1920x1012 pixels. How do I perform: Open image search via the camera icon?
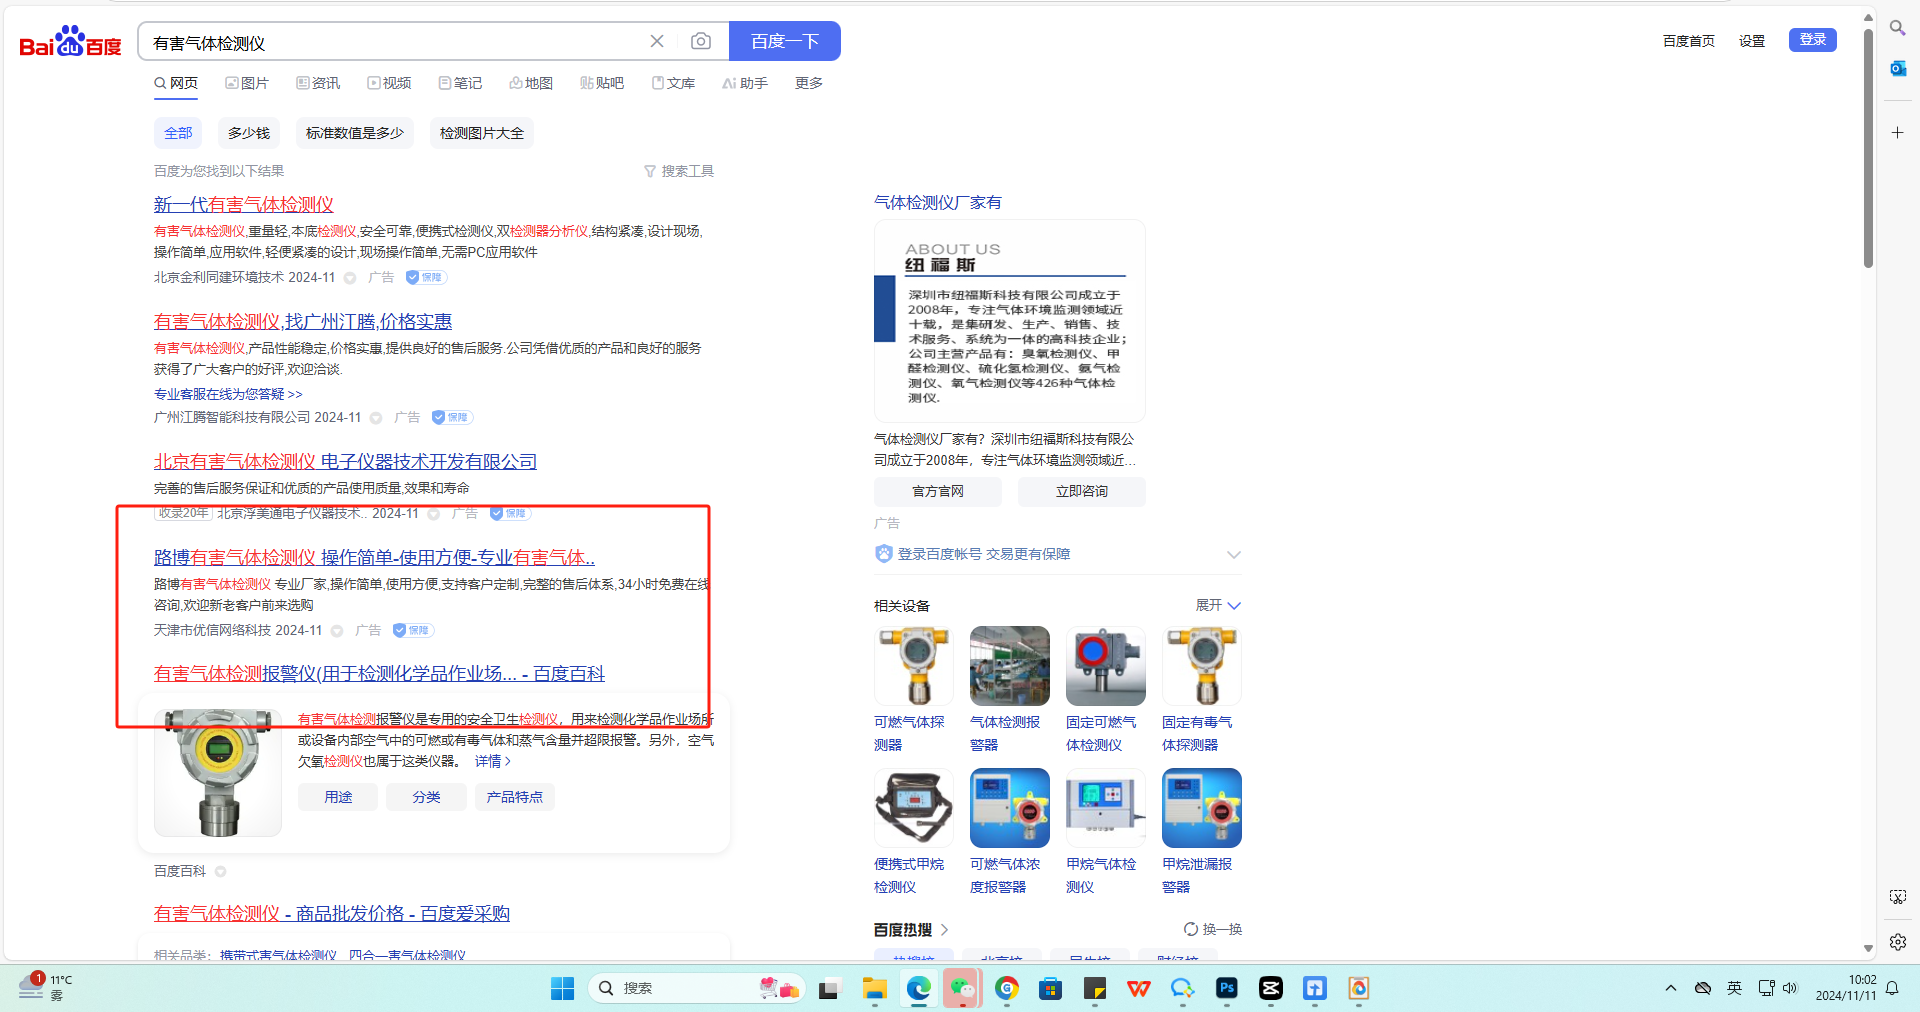coord(701,41)
